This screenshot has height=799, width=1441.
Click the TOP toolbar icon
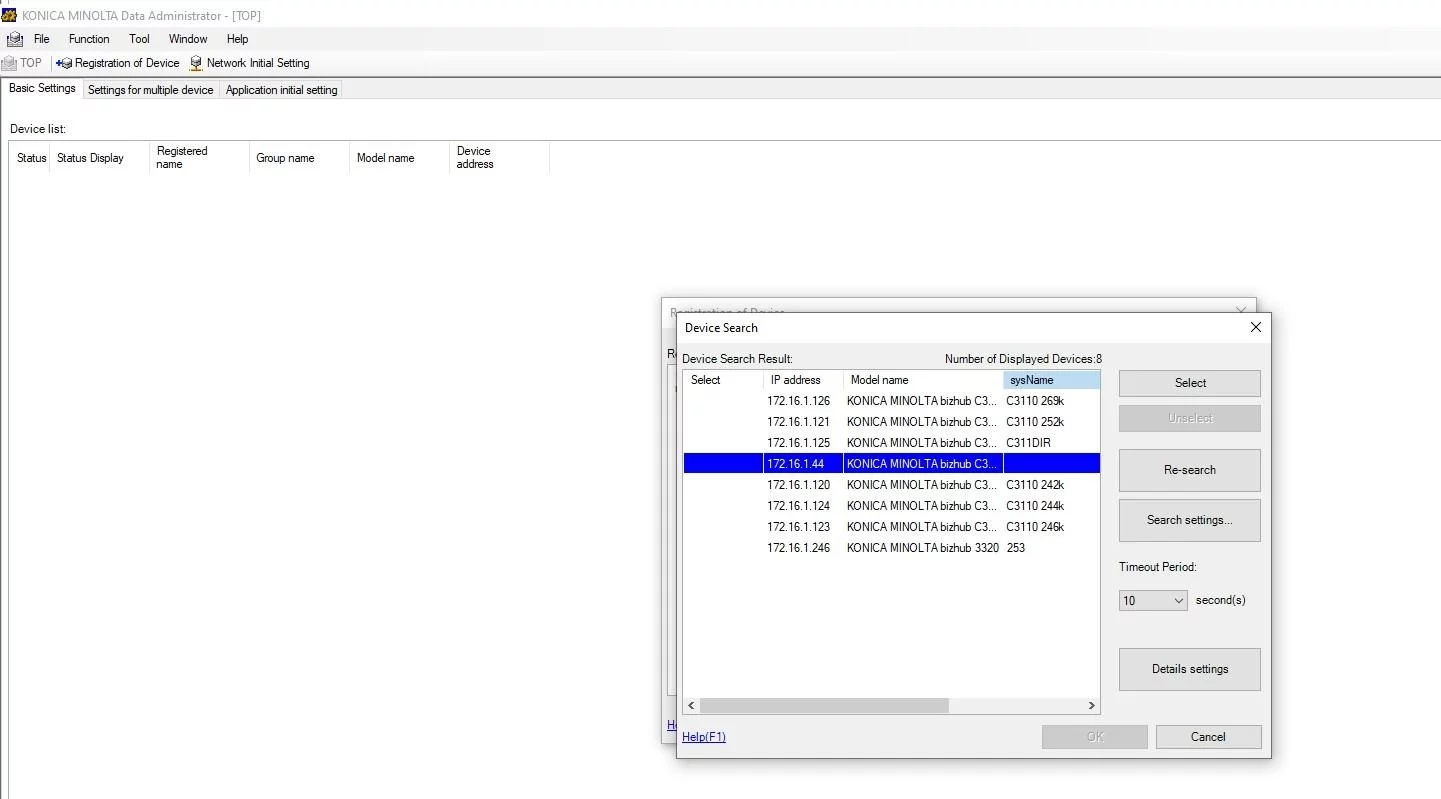click(10, 63)
